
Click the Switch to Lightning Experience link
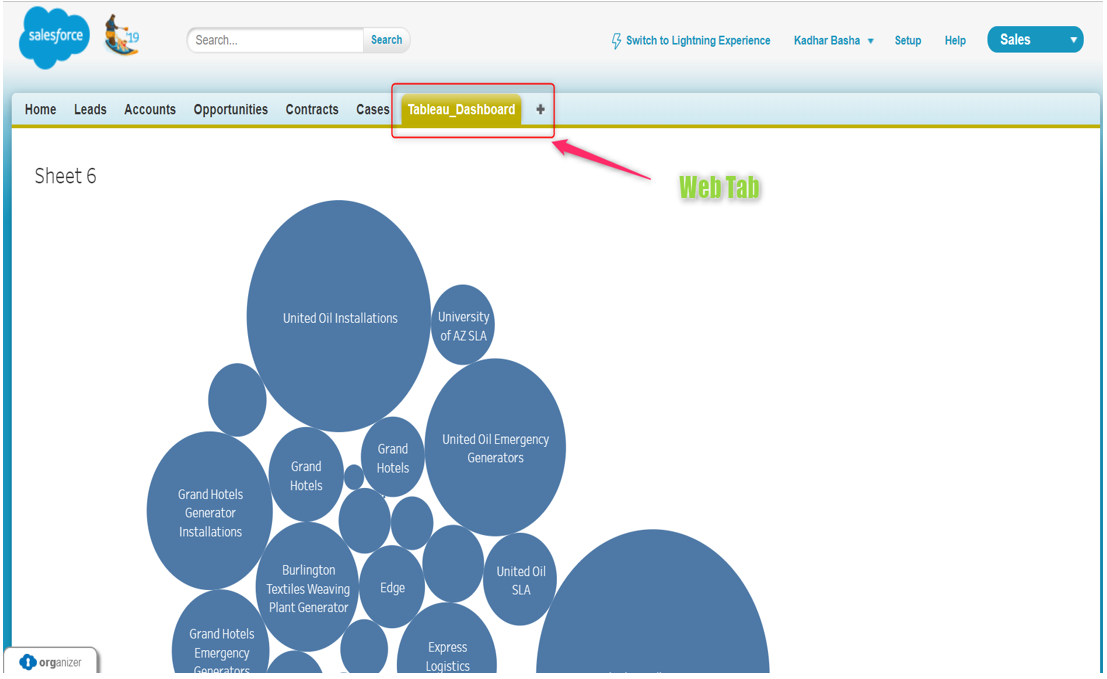coord(697,40)
